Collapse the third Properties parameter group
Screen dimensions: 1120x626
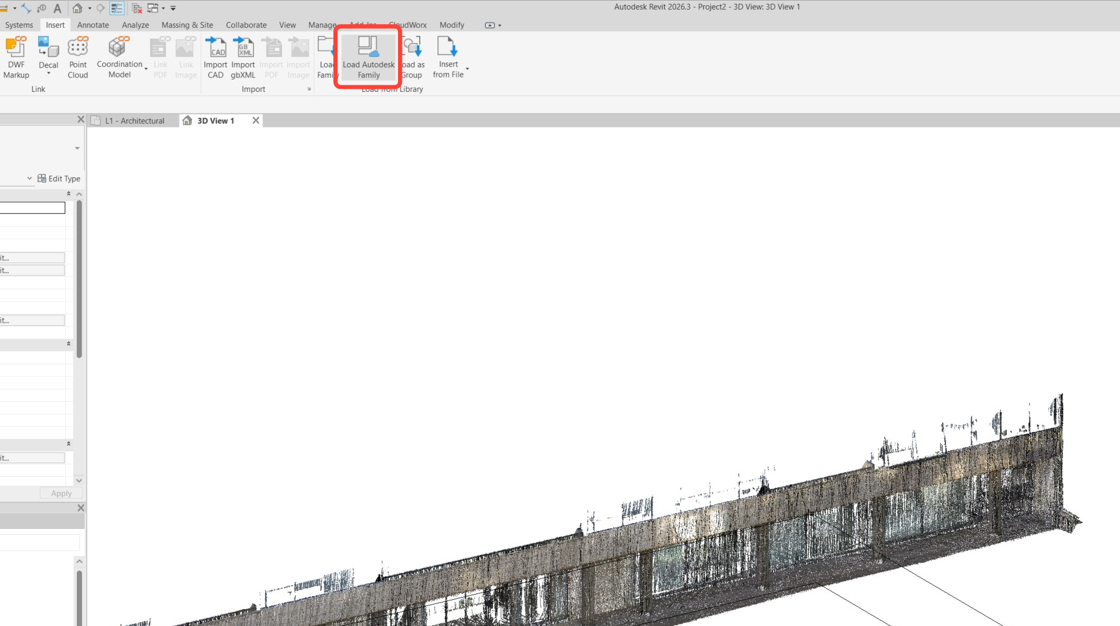click(69, 444)
